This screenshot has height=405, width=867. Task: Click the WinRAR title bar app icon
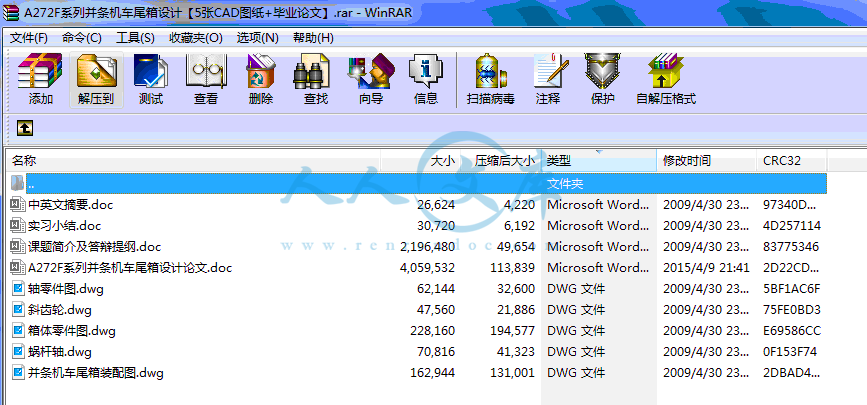point(11,13)
